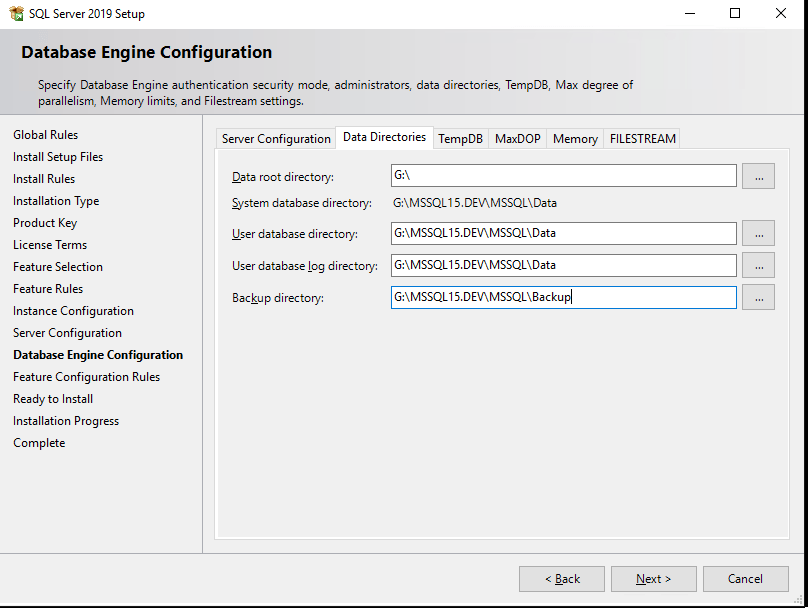Browse for a different Backup directory

click(758, 297)
